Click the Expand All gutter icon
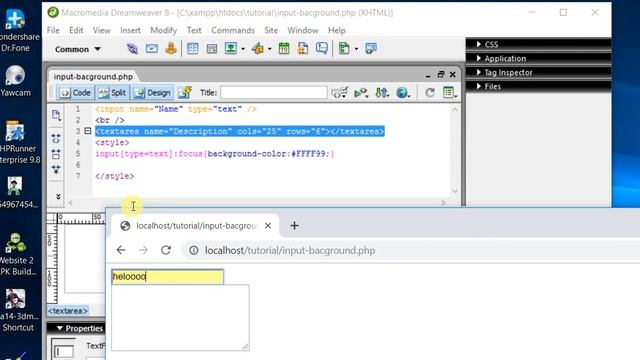This screenshot has height=360, width=640. [x=56, y=169]
